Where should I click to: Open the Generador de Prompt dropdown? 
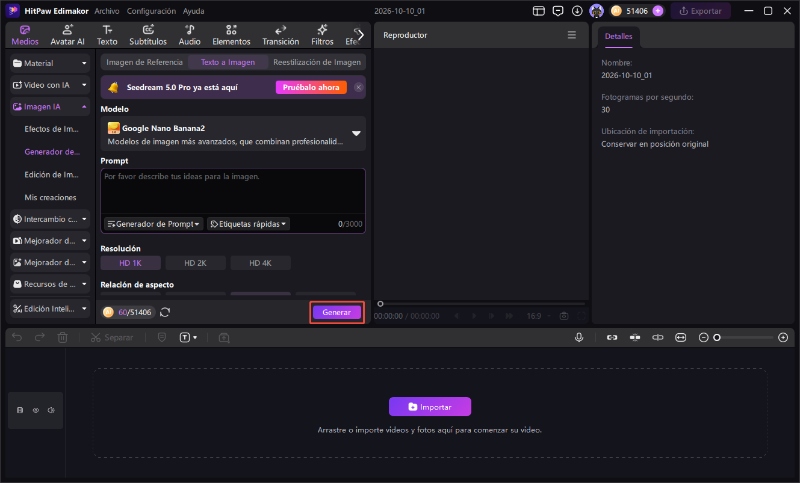coord(154,224)
